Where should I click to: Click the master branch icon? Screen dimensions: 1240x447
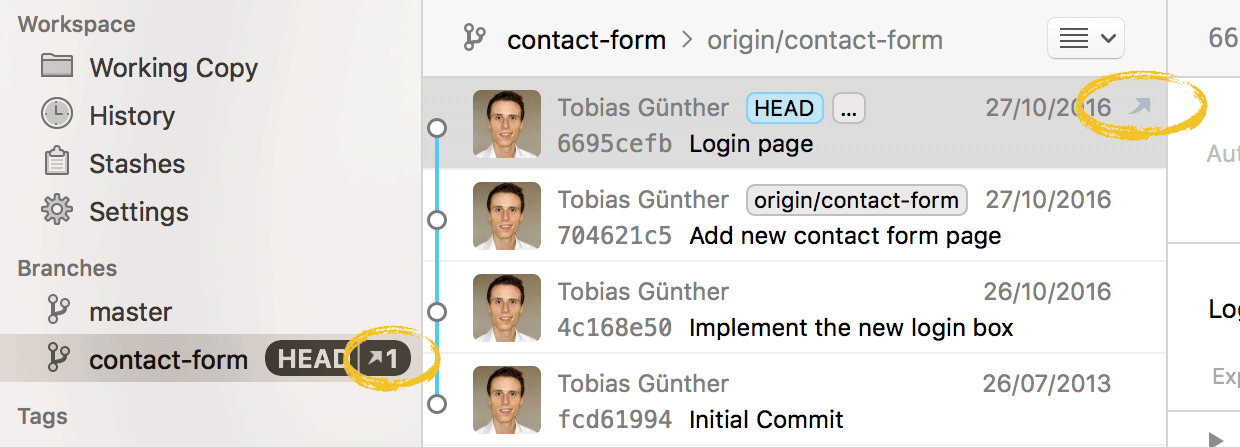58,311
